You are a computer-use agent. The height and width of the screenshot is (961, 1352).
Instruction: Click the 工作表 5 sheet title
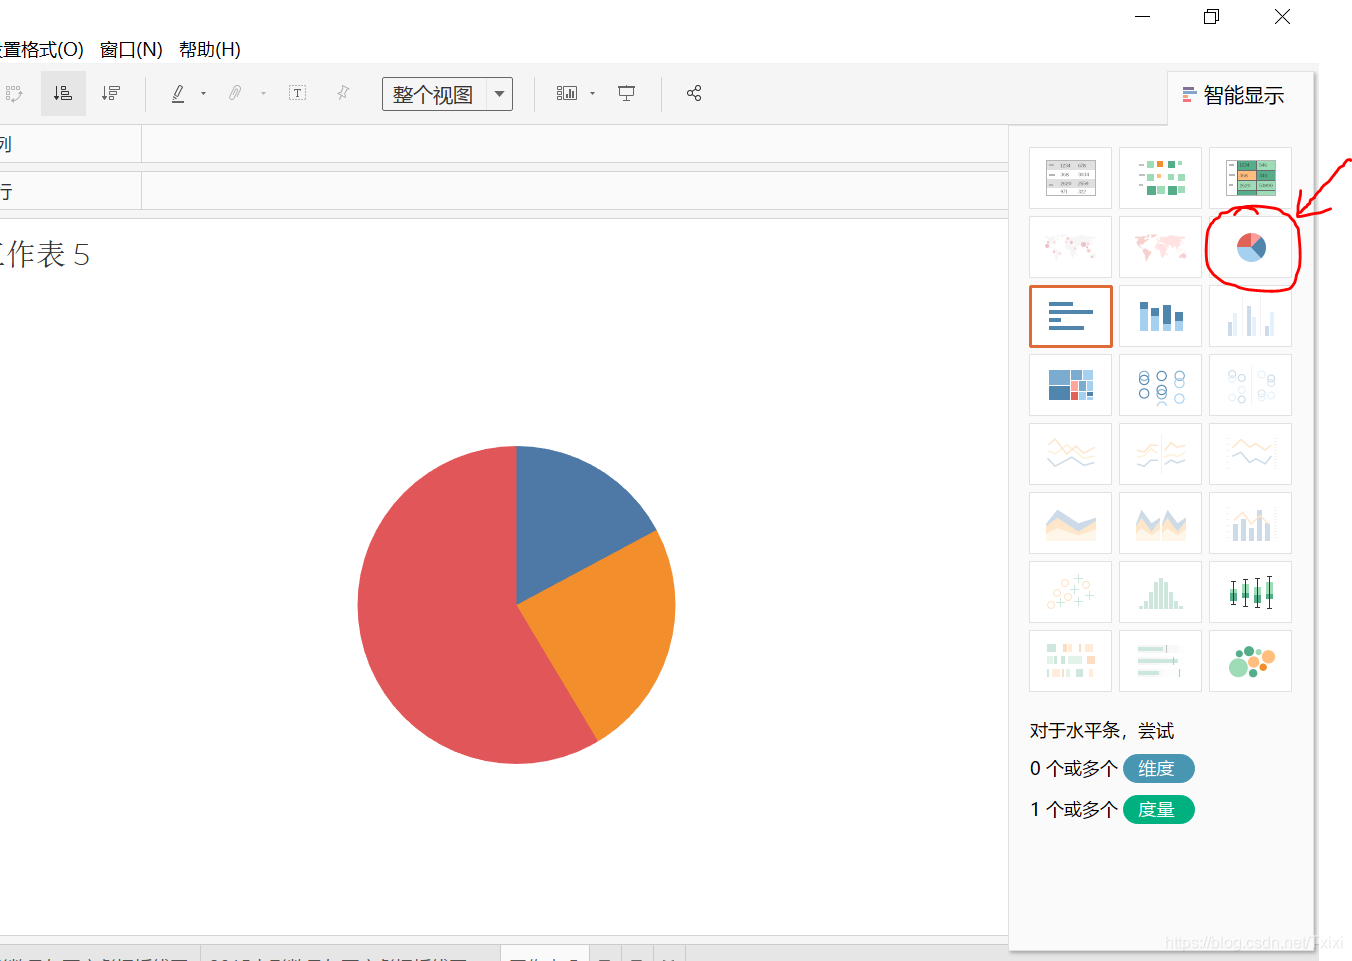click(x=45, y=254)
